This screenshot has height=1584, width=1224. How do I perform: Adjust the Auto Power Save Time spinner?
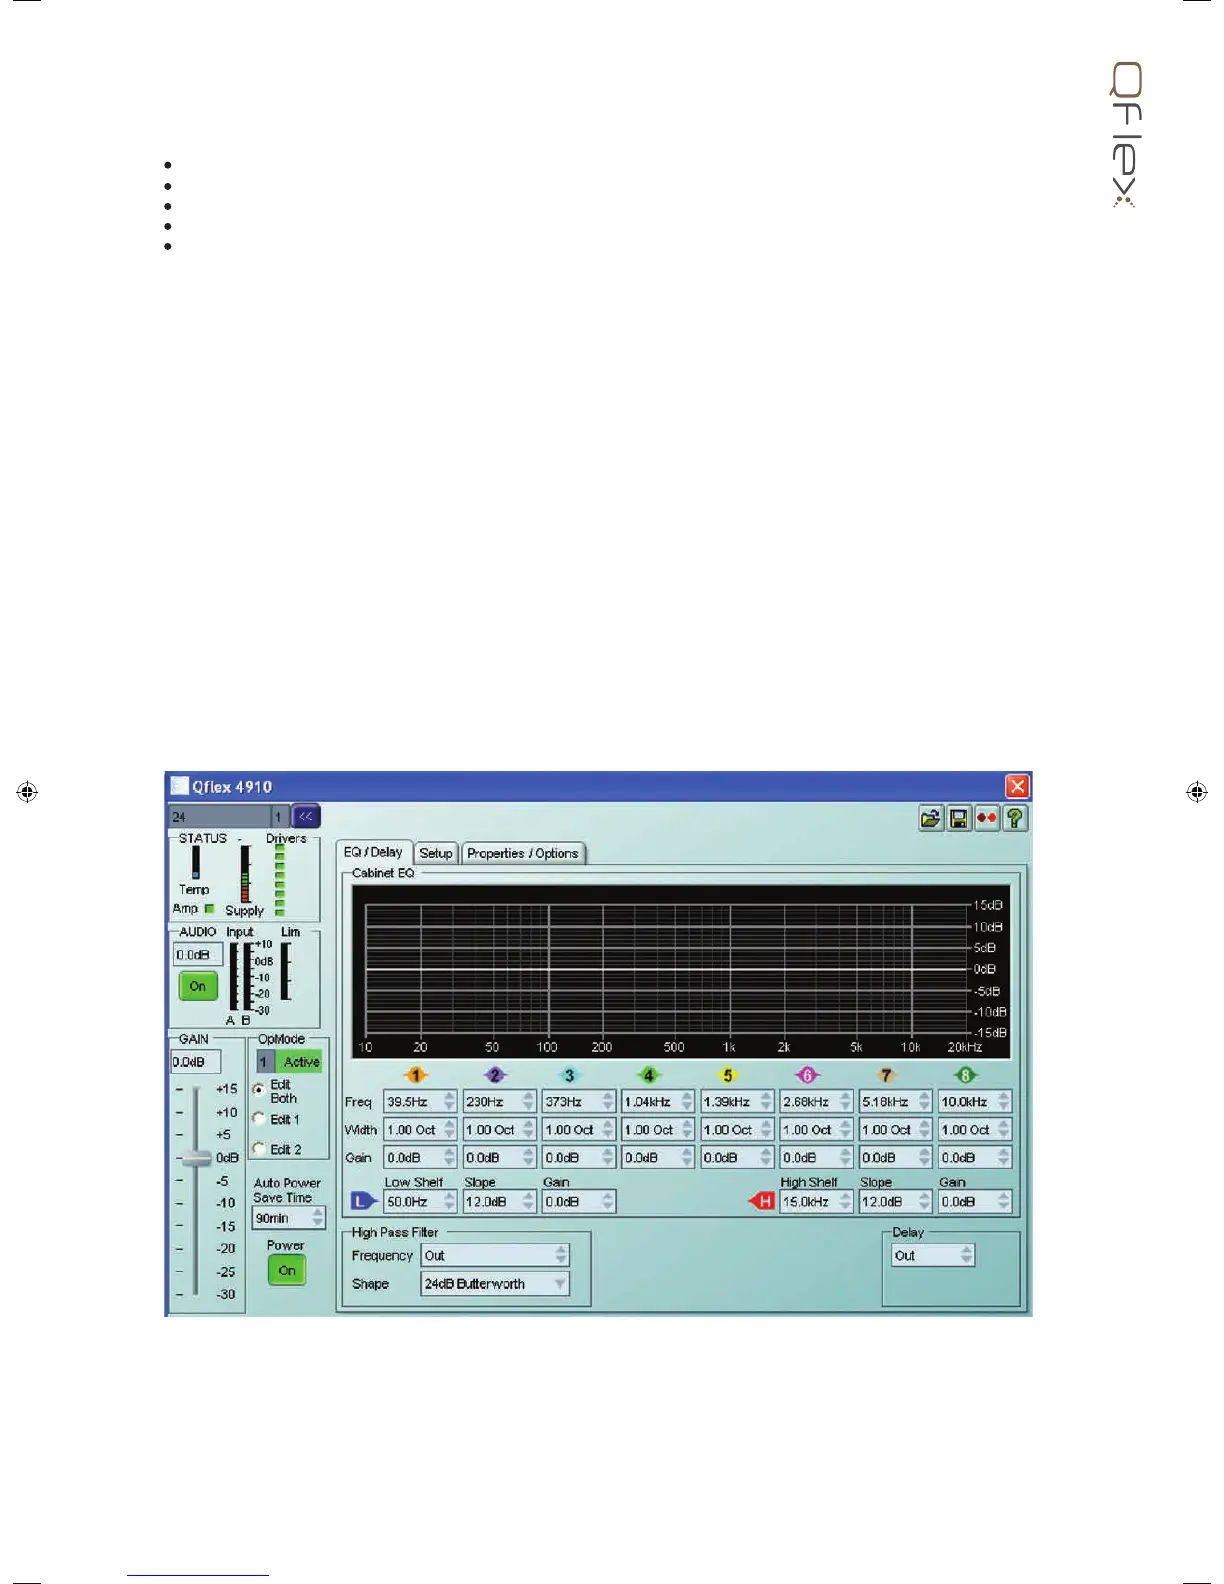point(289,1218)
